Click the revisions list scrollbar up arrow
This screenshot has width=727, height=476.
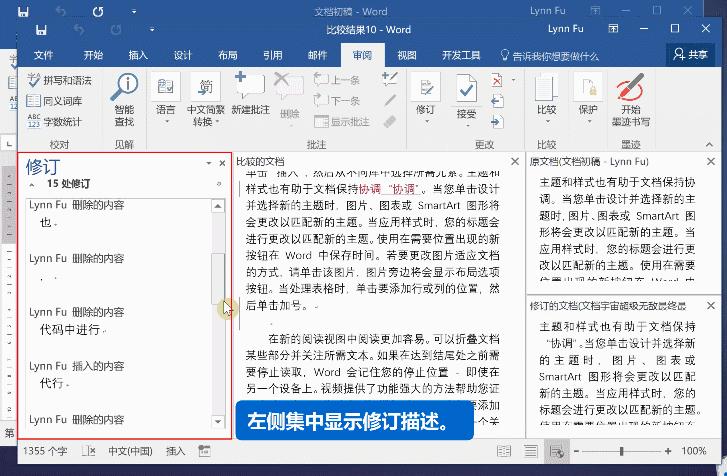point(217,206)
